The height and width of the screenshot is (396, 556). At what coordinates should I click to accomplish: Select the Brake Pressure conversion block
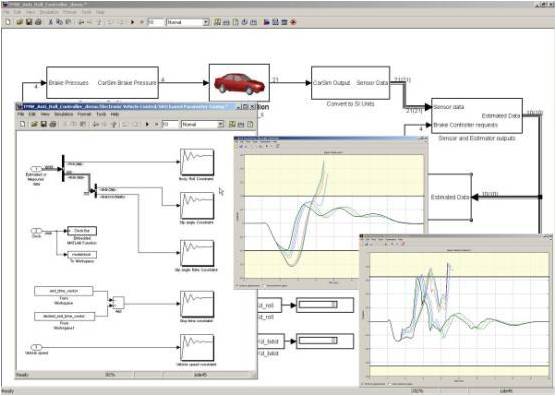point(102,83)
